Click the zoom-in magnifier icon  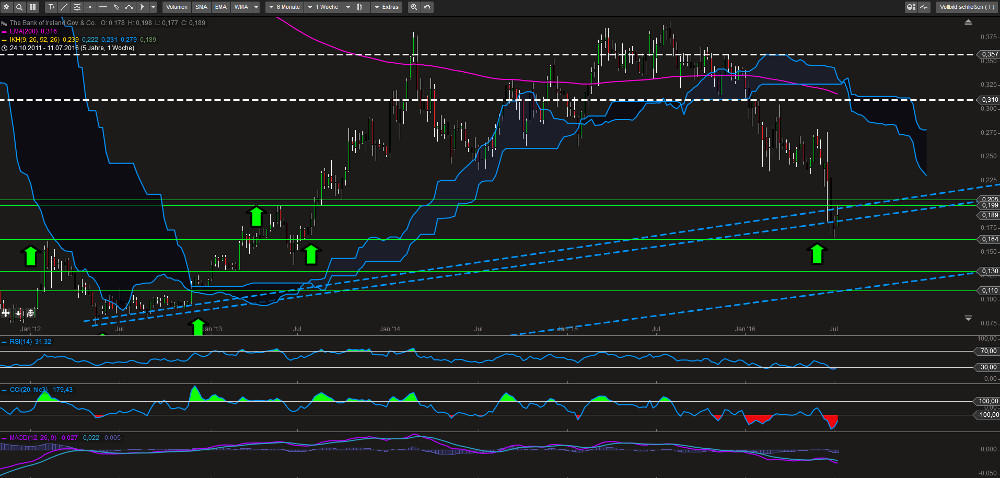coord(414,7)
